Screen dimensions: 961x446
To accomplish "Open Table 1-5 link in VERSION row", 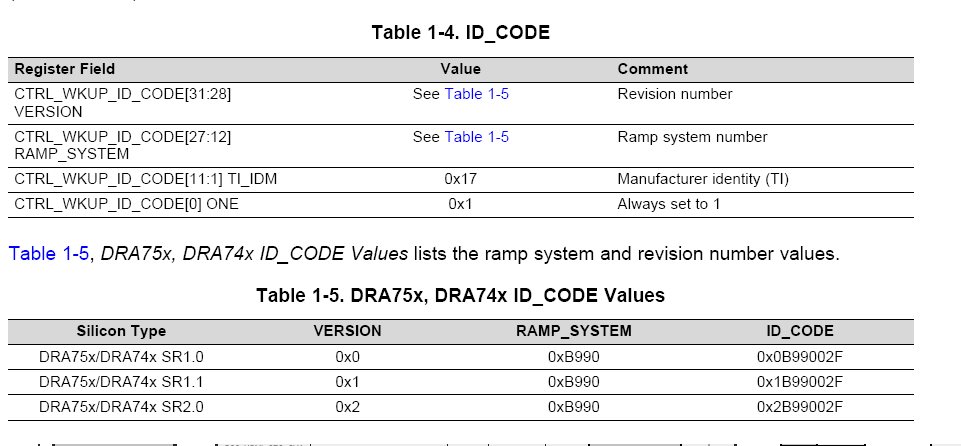I will click(x=477, y=94).
